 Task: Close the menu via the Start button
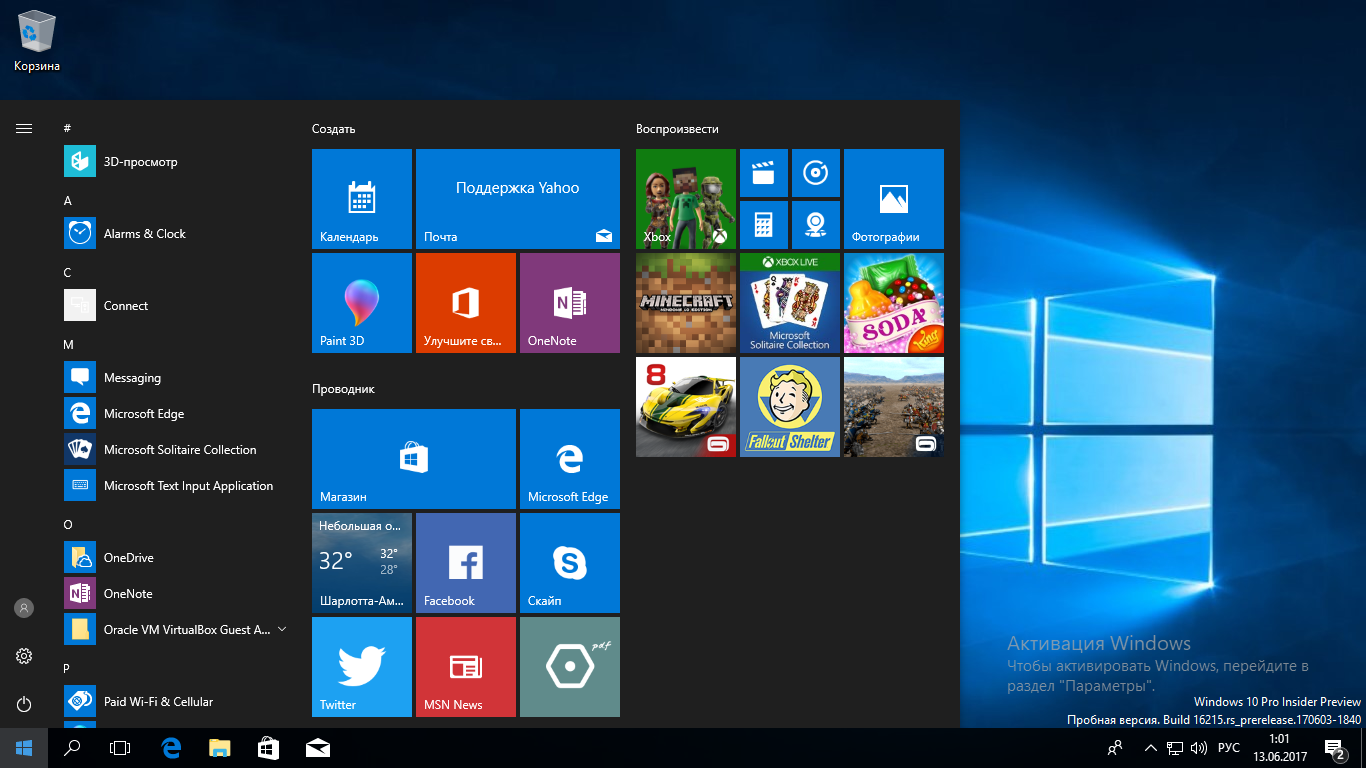(24, 748)
